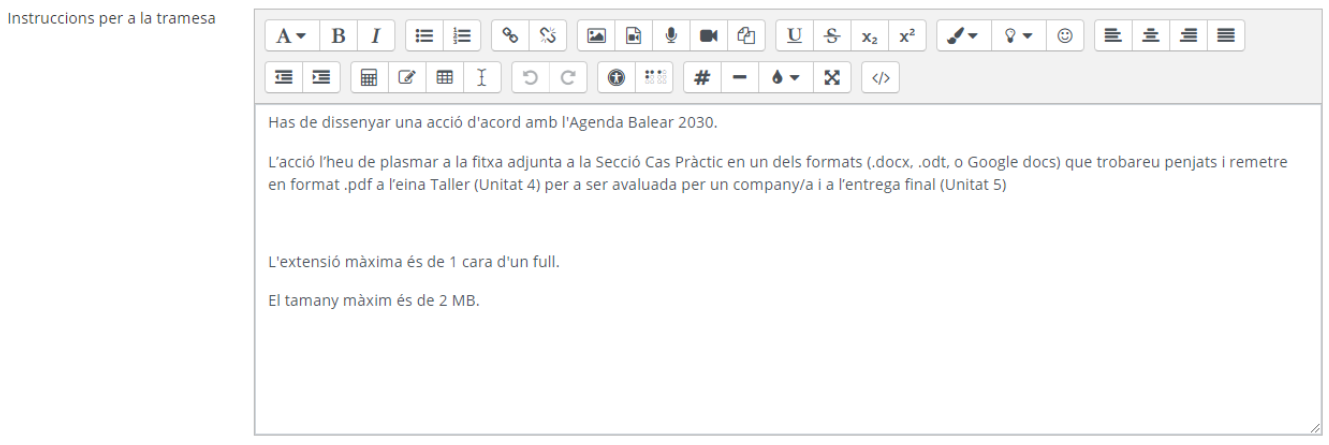Toggle strikethrough formatting
This screenshot has height=445, width=1329.
833,36
